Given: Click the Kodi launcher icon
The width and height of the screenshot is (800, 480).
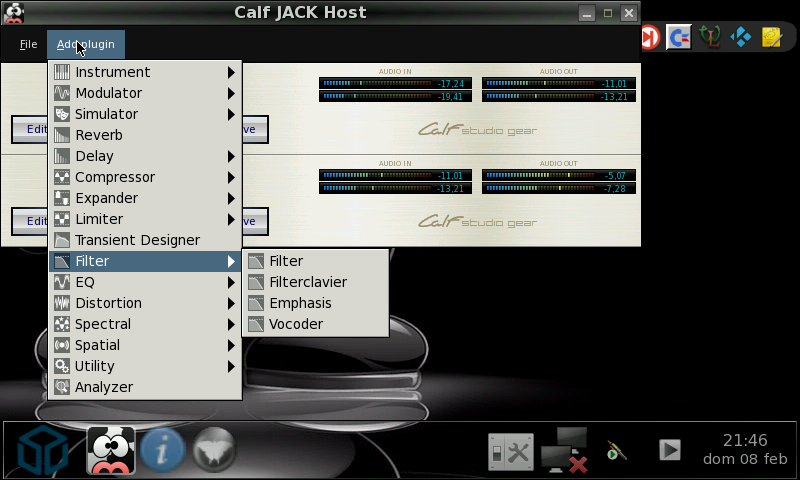Looking at the screenshot, I should click(x=741, y=37).
